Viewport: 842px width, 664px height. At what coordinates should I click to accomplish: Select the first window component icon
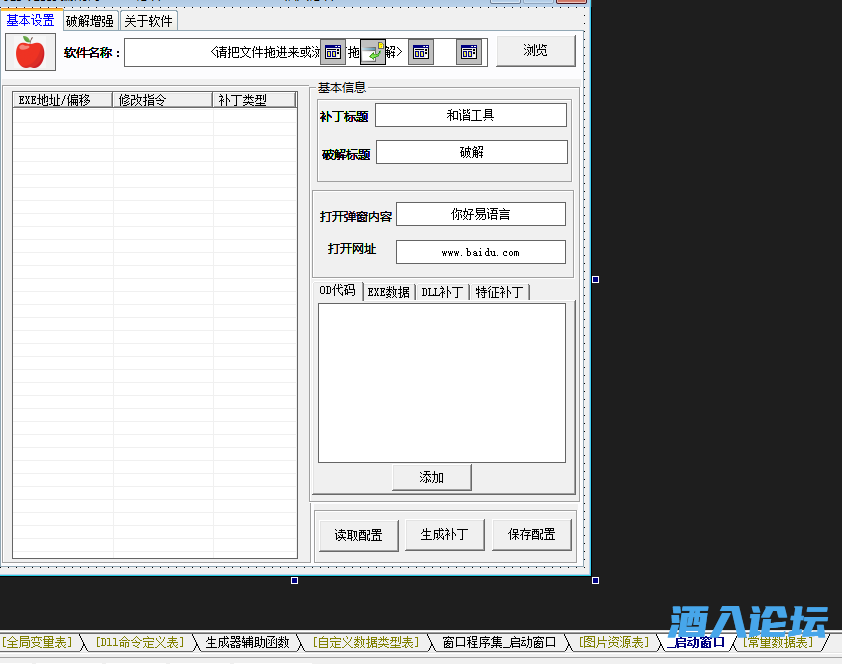(x=334, y=52)
